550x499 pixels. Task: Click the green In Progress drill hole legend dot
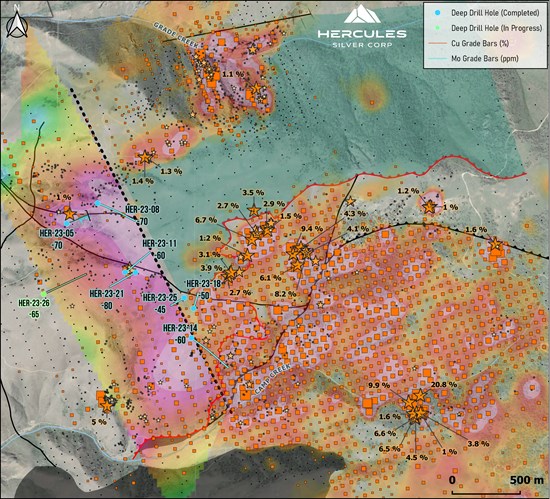[437, 28]
